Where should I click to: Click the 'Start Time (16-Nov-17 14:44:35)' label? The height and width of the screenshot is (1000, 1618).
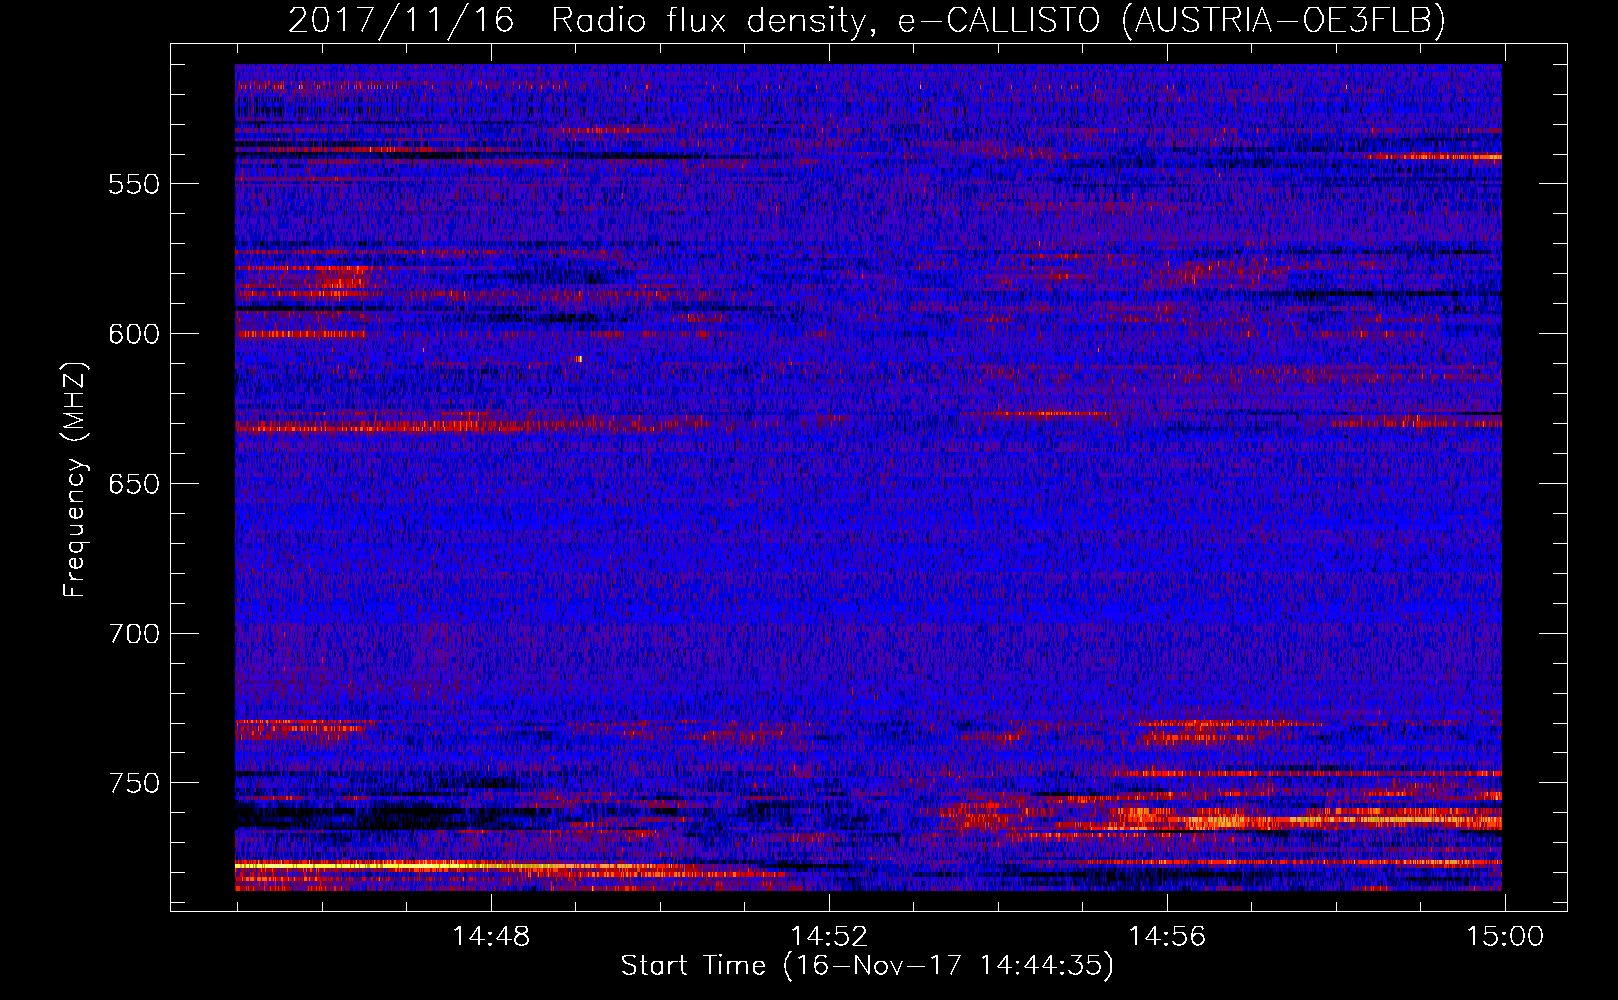(x=867, y=966)
